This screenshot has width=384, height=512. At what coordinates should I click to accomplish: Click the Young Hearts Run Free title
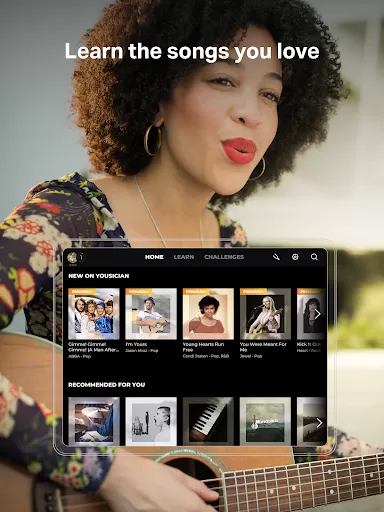[x=203, y=347]
